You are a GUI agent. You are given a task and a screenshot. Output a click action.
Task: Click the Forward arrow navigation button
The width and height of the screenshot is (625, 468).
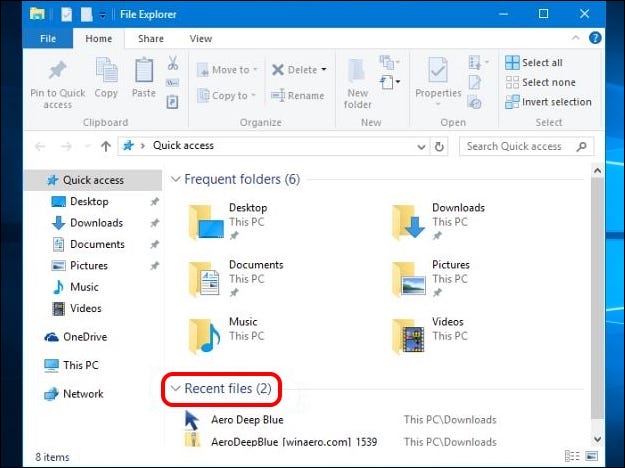click(66, 146)
